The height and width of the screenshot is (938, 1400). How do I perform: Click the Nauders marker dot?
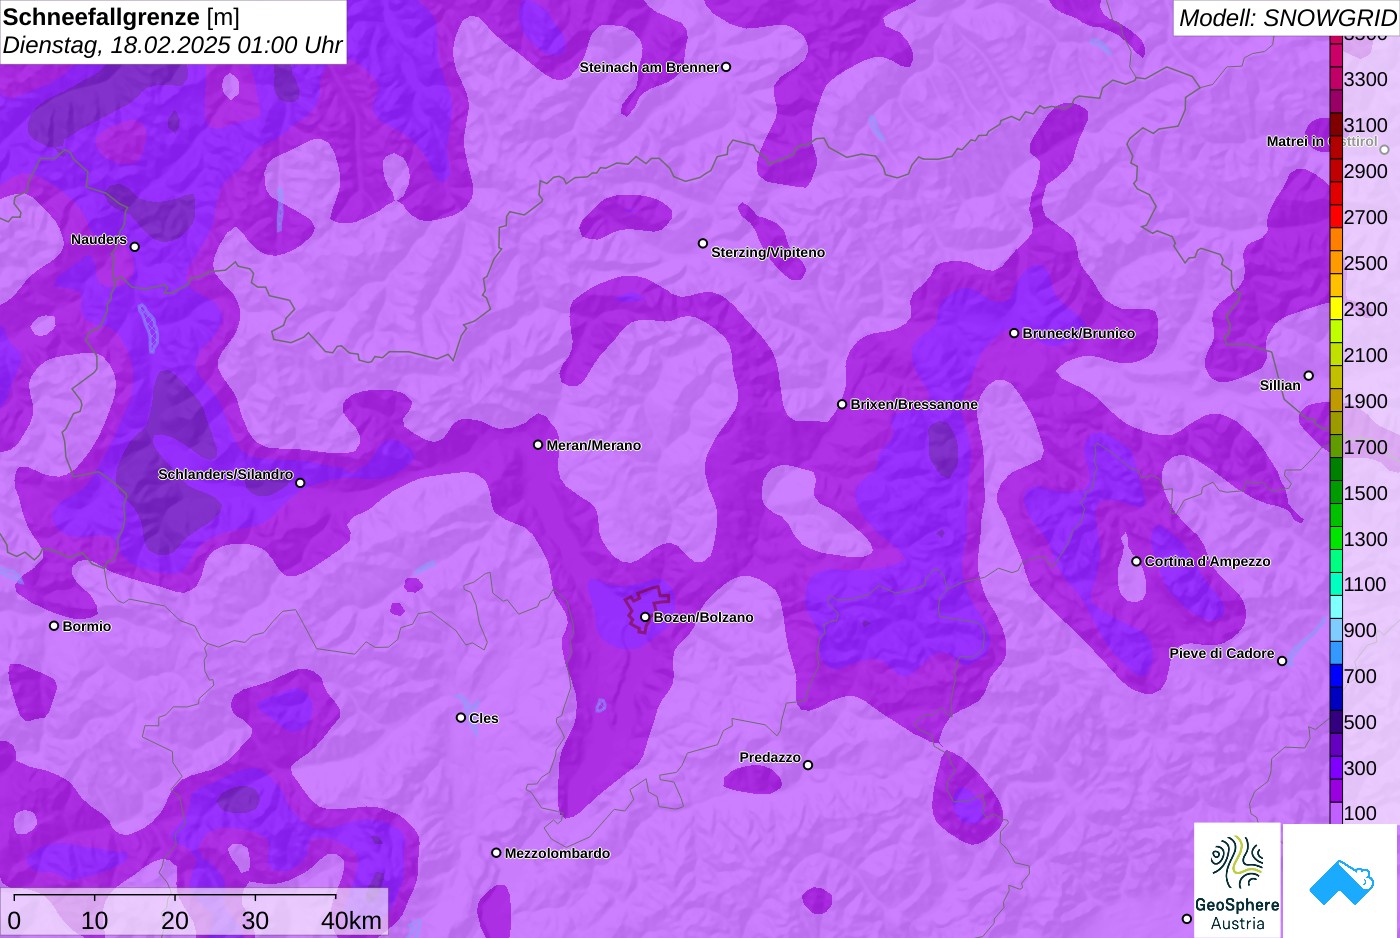point(135,247)
